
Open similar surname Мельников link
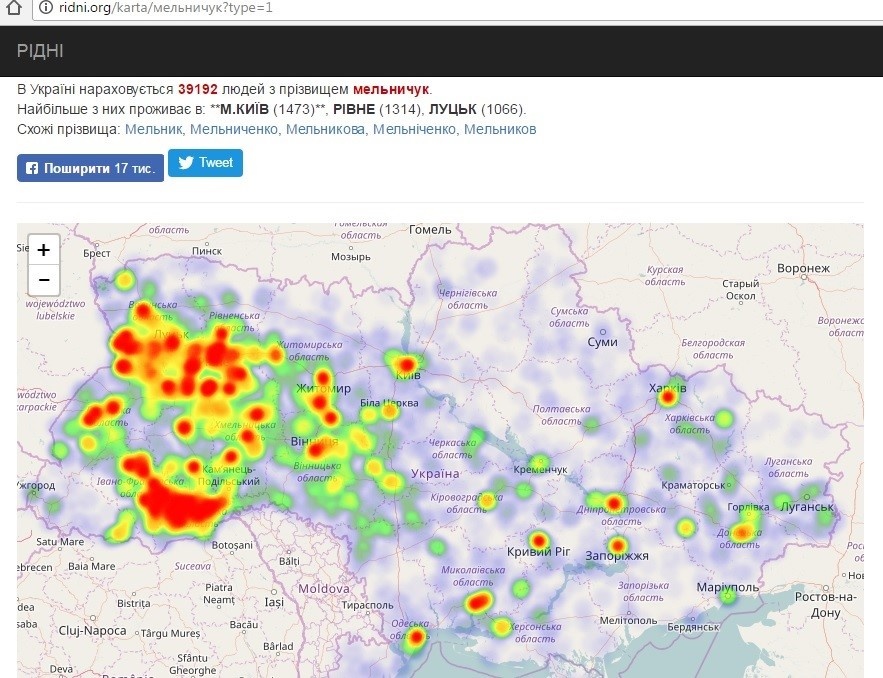point(500,129)
